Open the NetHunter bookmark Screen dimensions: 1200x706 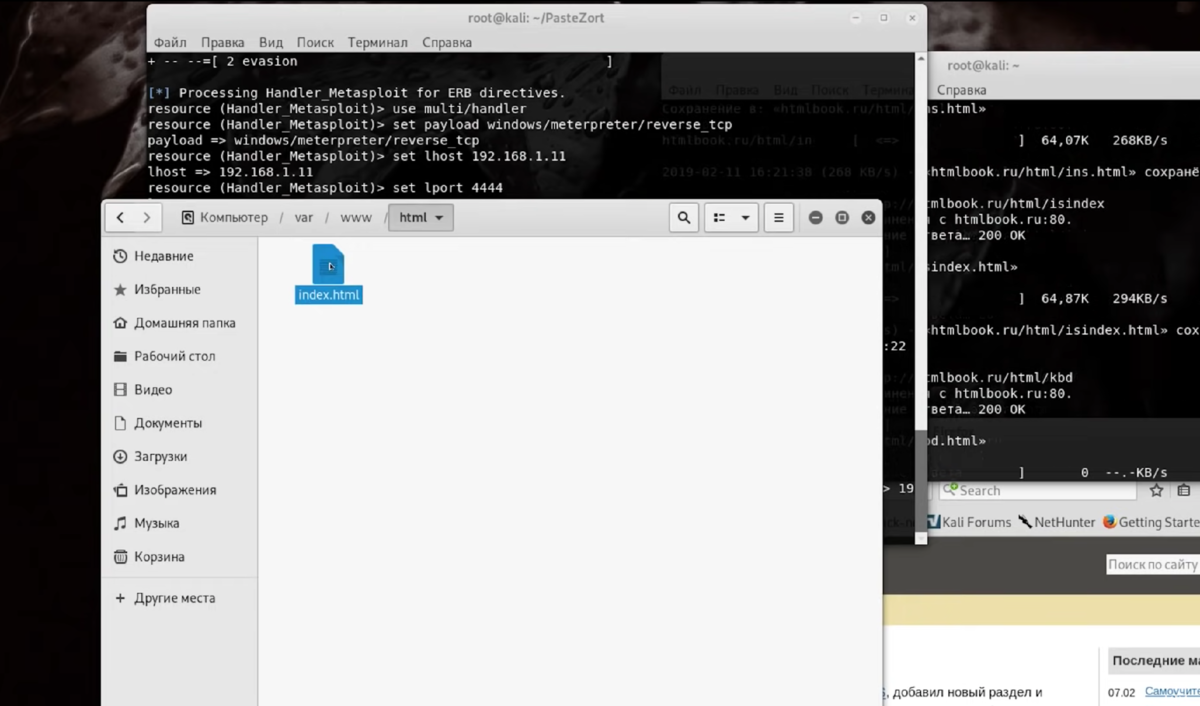click(1056, 522)
